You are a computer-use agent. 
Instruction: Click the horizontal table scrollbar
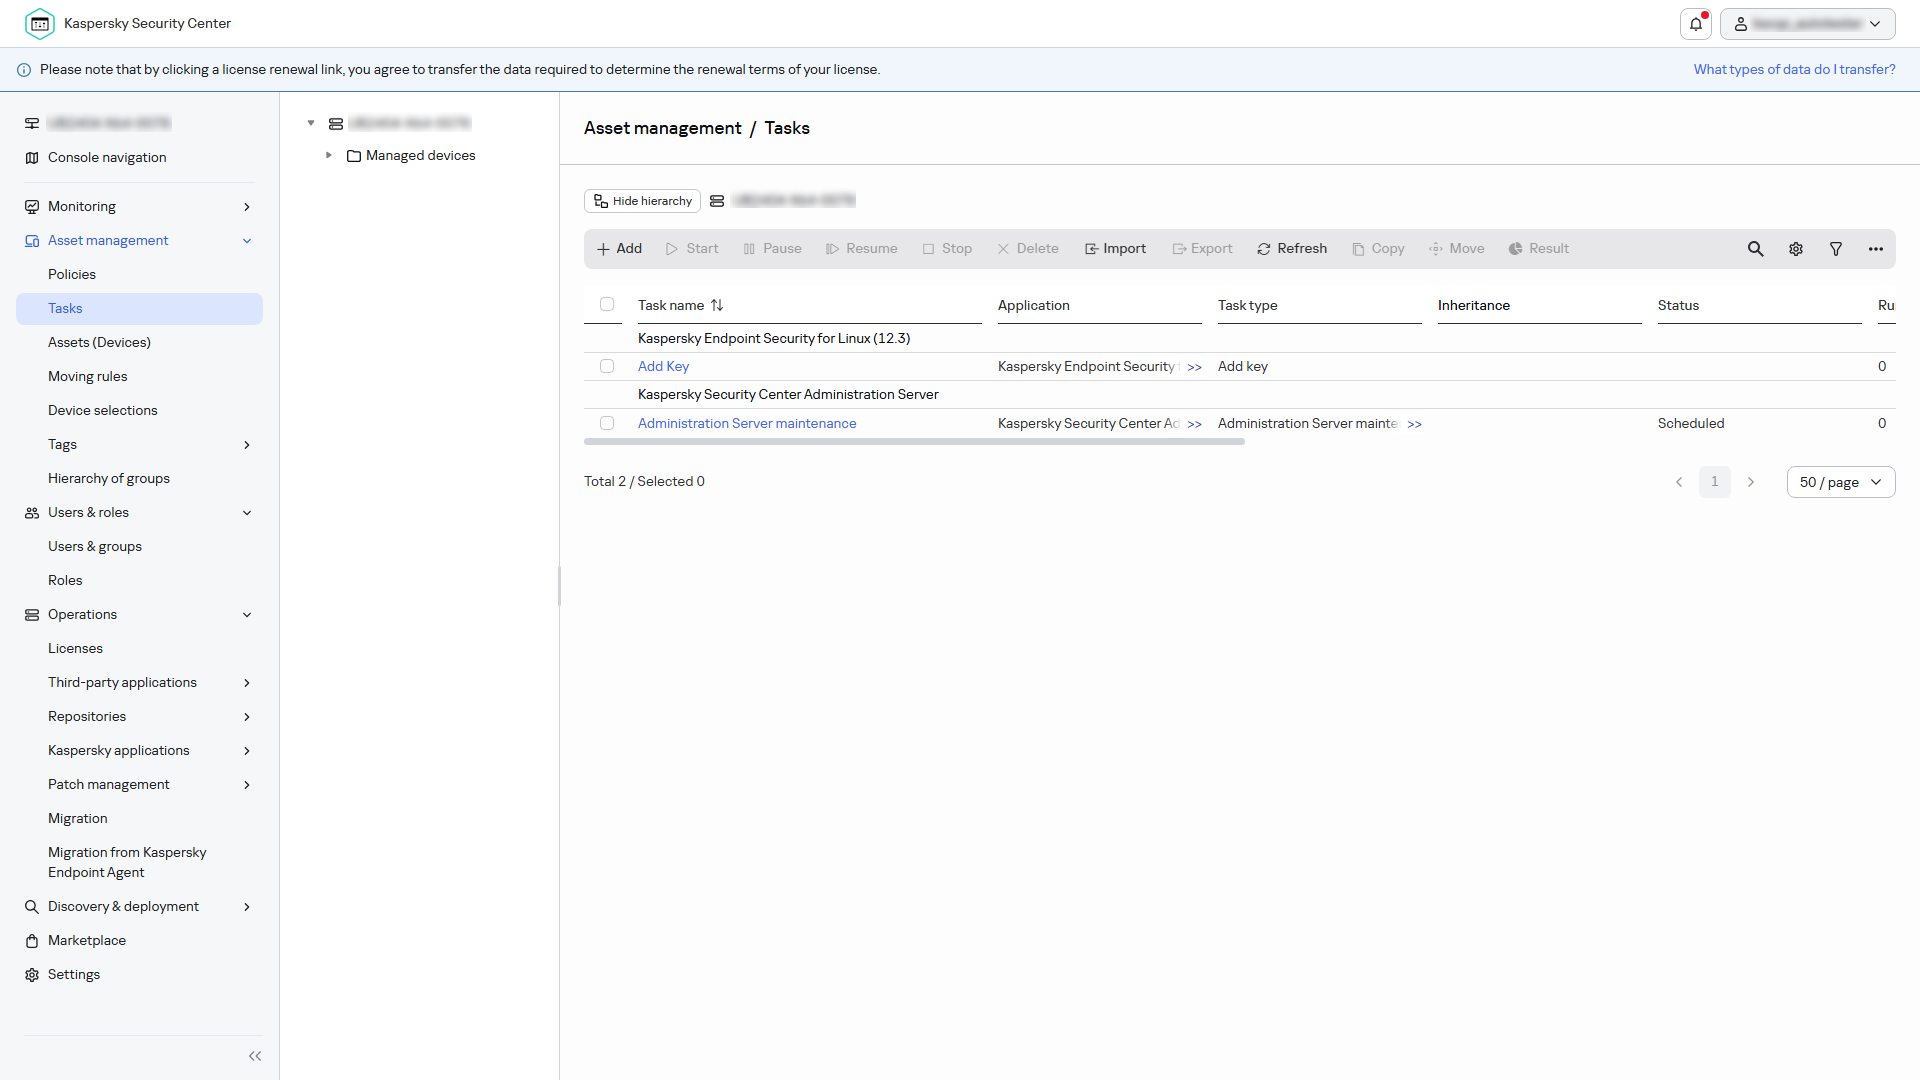(914, 441)
